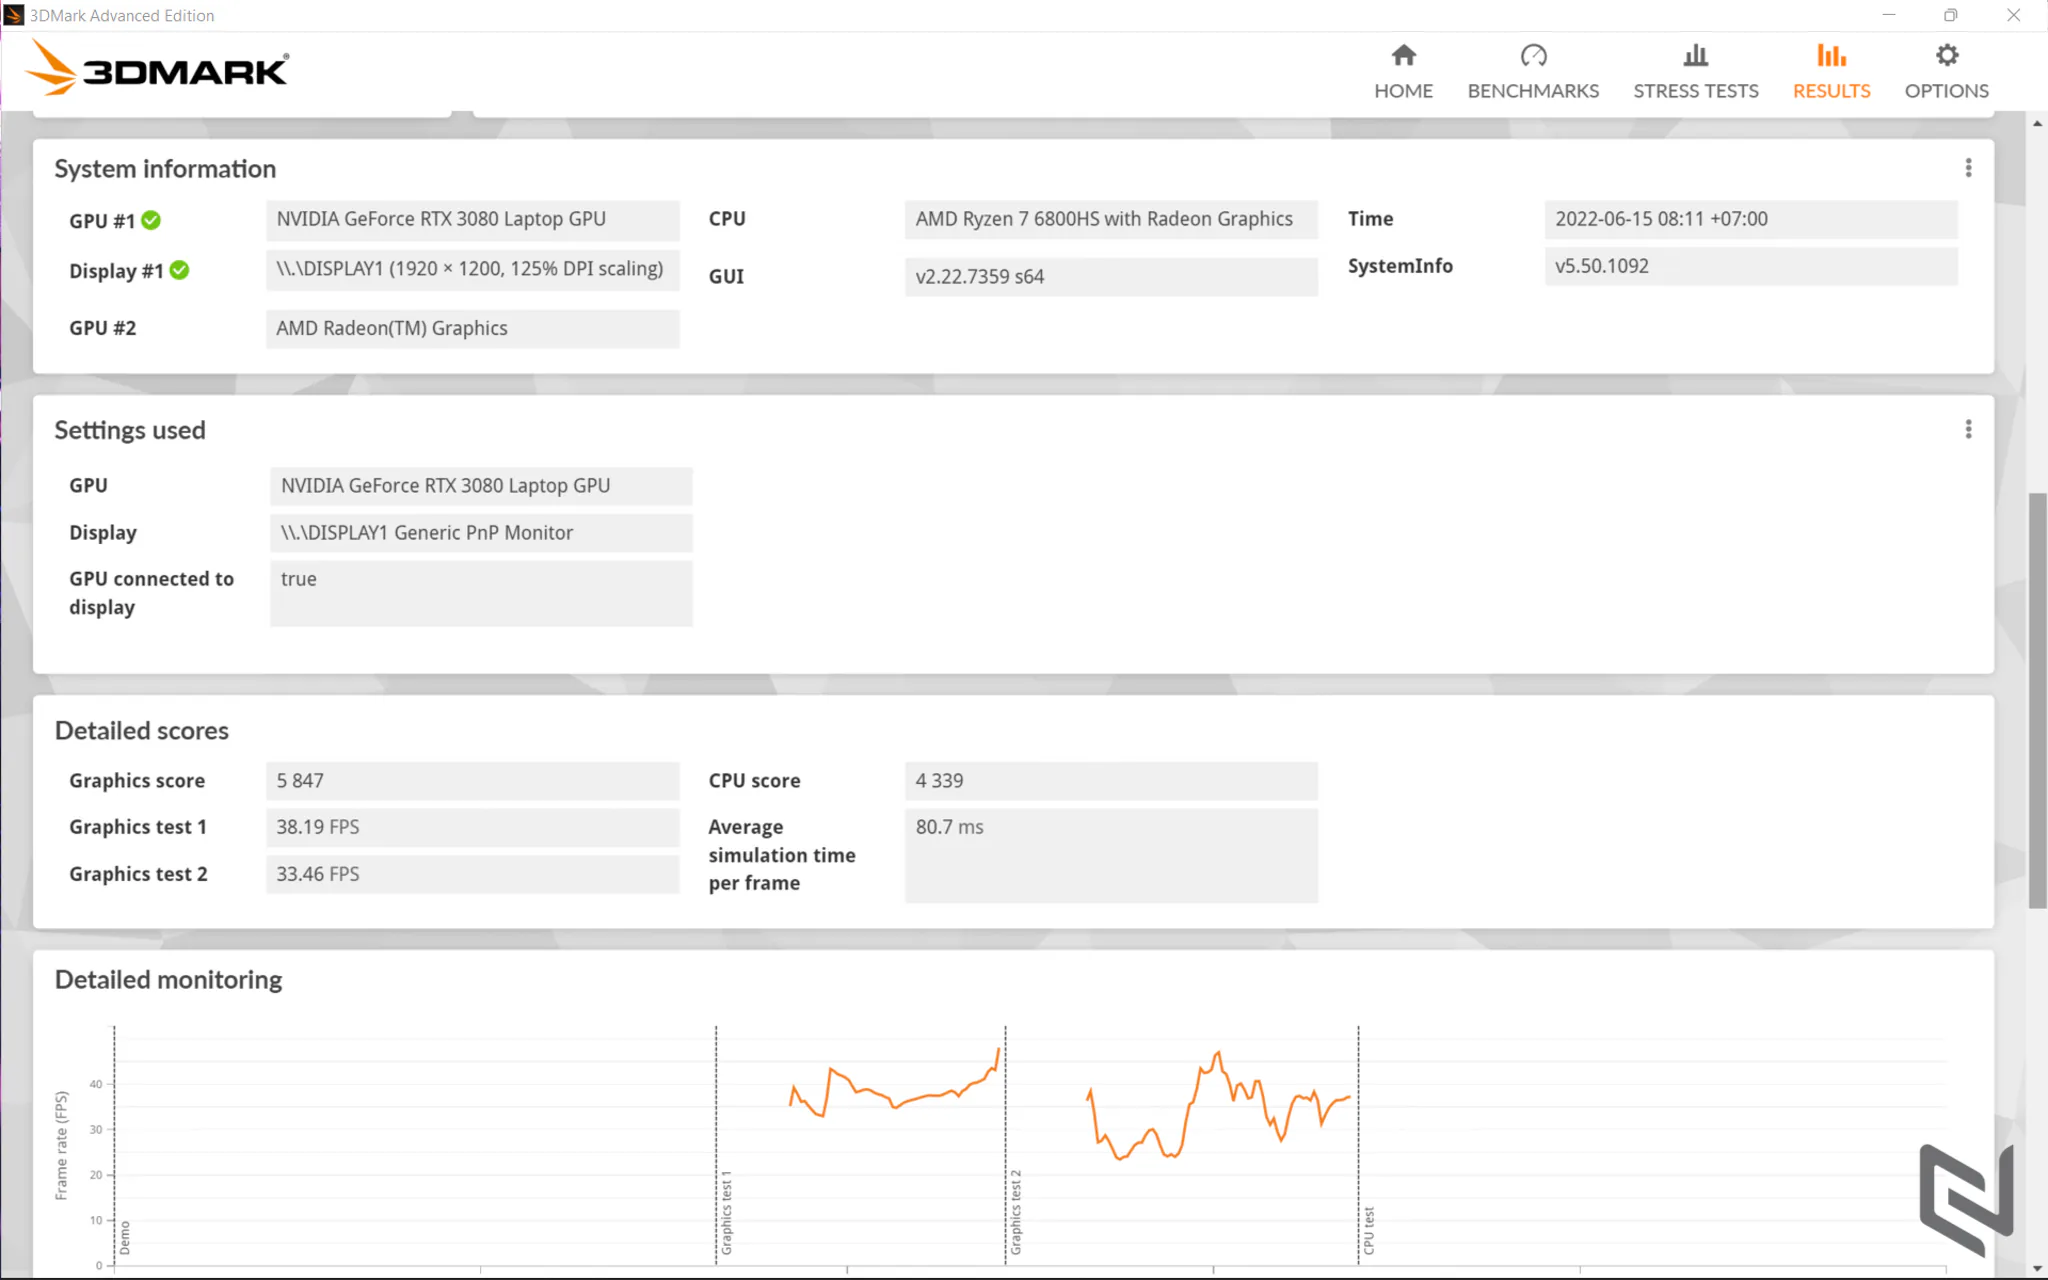Image resolution: width=2048 pixels, height=1280 pixels.
Task: Click the Settings used heading
Action: 130,430
